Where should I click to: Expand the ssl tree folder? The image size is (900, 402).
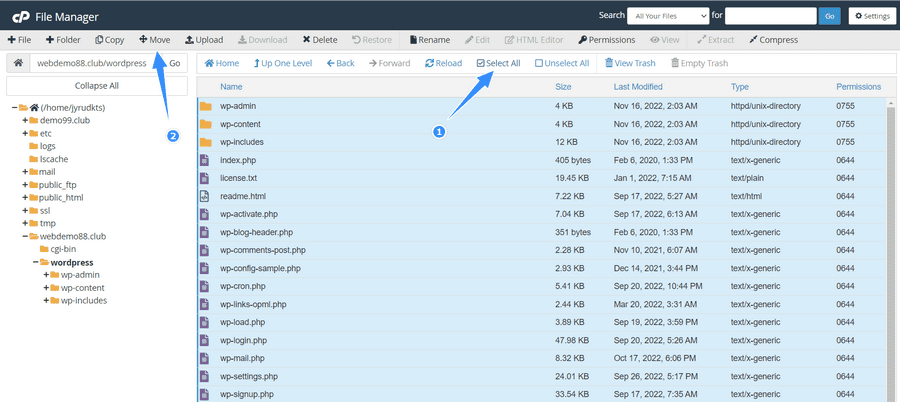click(x=25, y=211)
